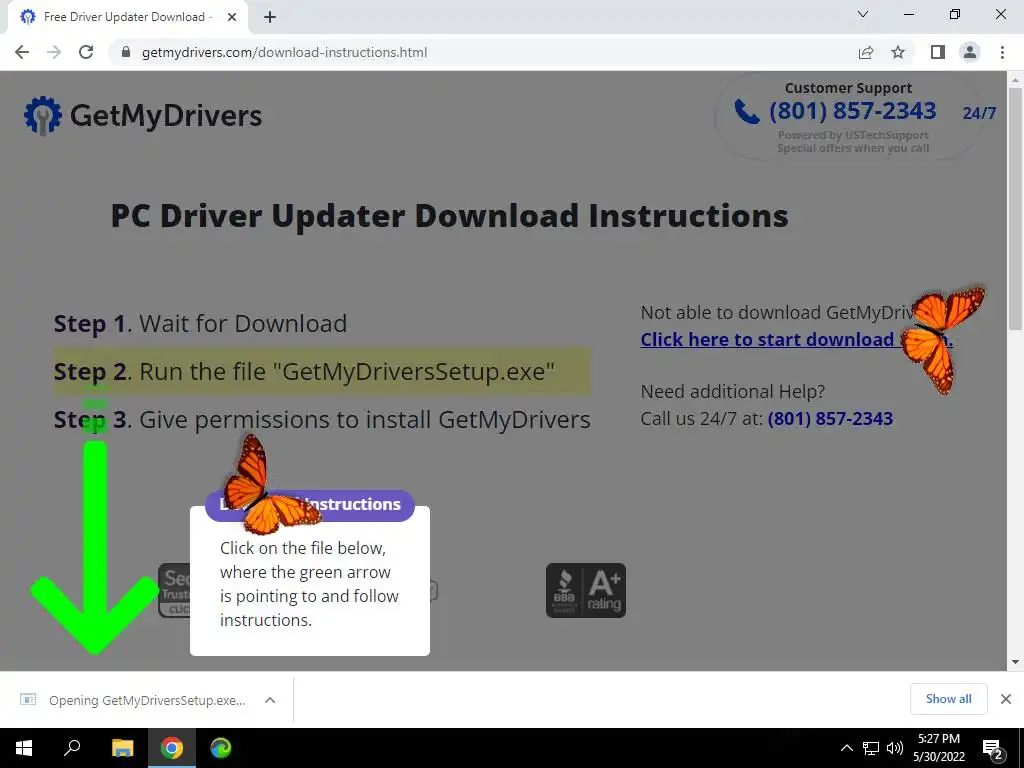Click the BBB A+ rating badge

click(x=586, y=590)
